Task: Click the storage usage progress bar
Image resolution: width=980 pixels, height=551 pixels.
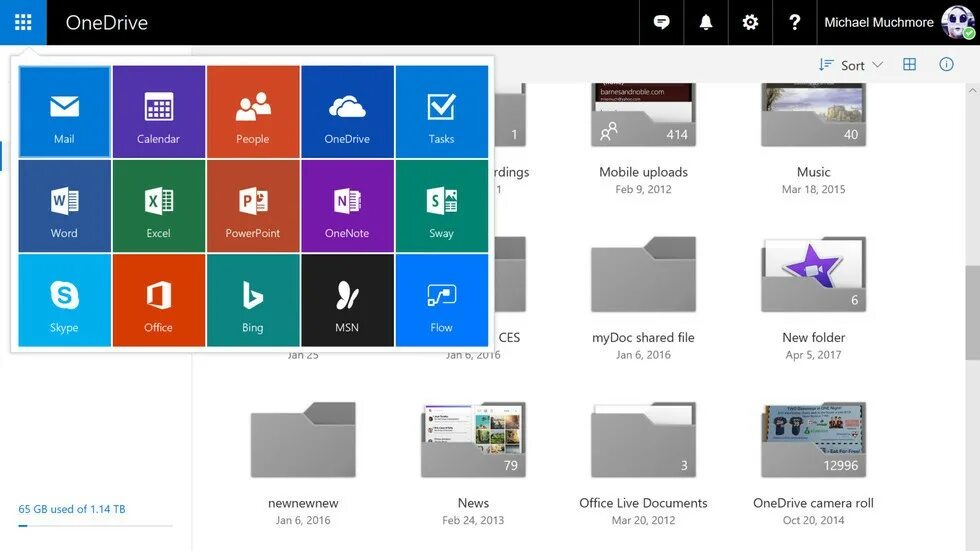Action: point(95,526)
